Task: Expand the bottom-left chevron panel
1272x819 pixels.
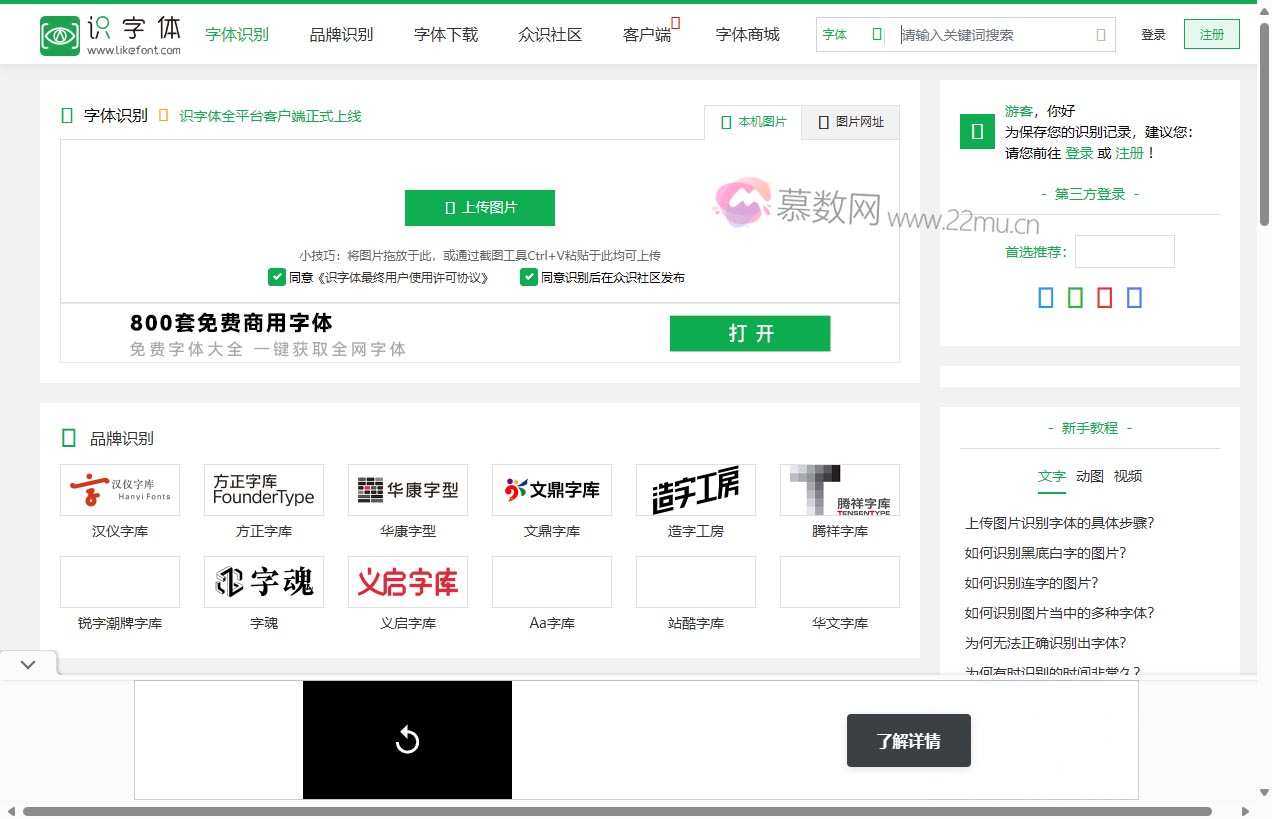Action: coord(28,663)
